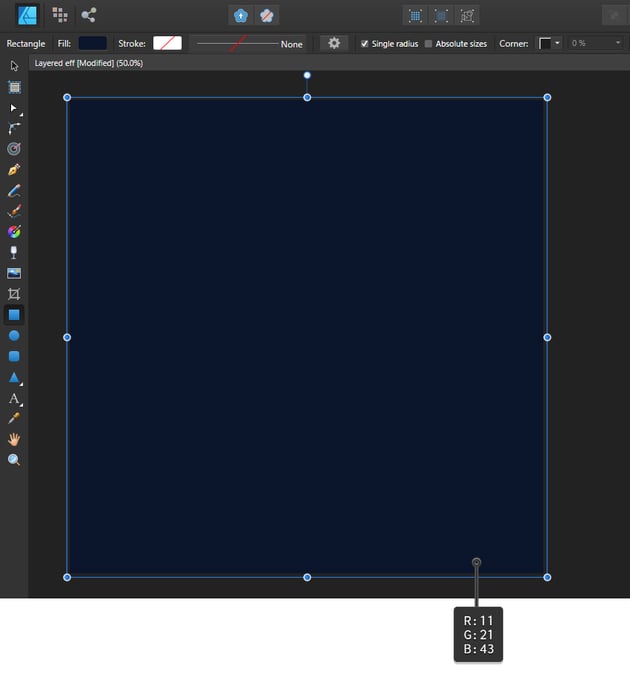Click the Synchronise defaults upload icon
630x674 pixels.
[x=241, y=16]
